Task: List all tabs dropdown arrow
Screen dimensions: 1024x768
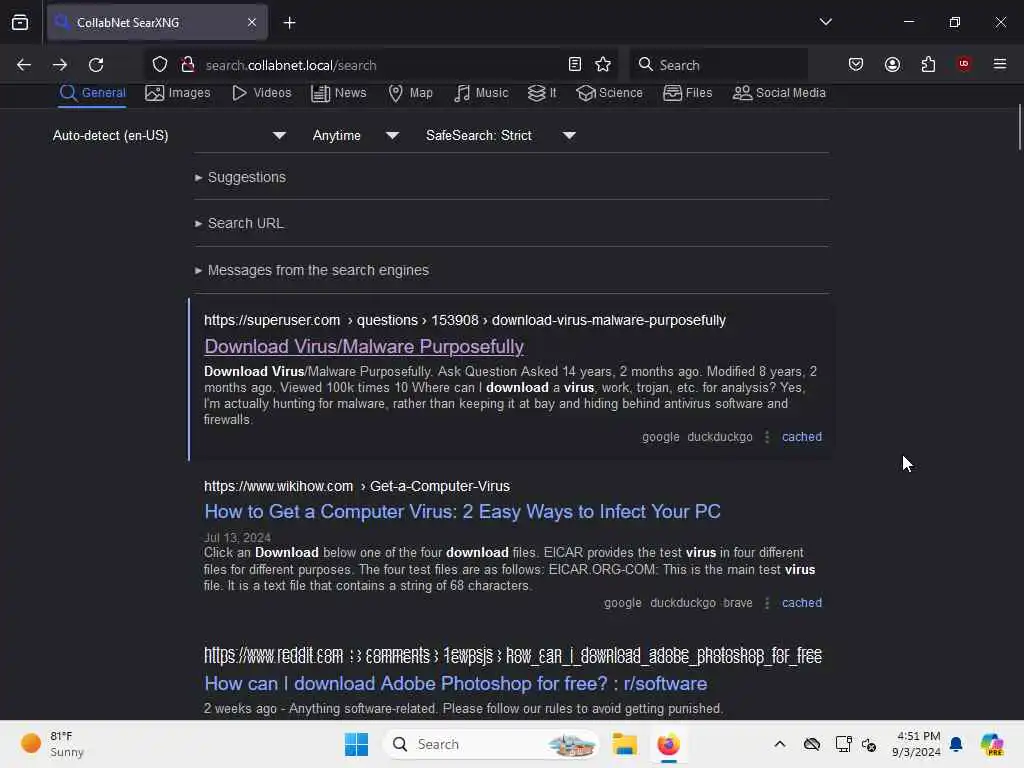Action: pyautogui.click(x=825, y=22)
